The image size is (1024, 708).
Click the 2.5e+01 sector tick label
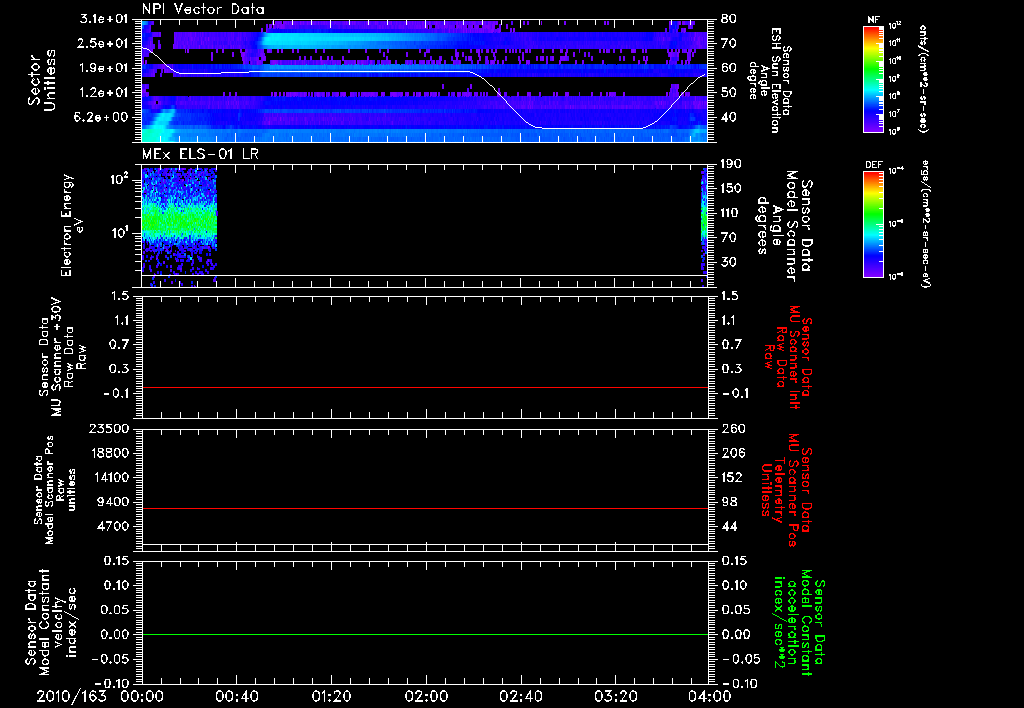[x=104, y=43]
